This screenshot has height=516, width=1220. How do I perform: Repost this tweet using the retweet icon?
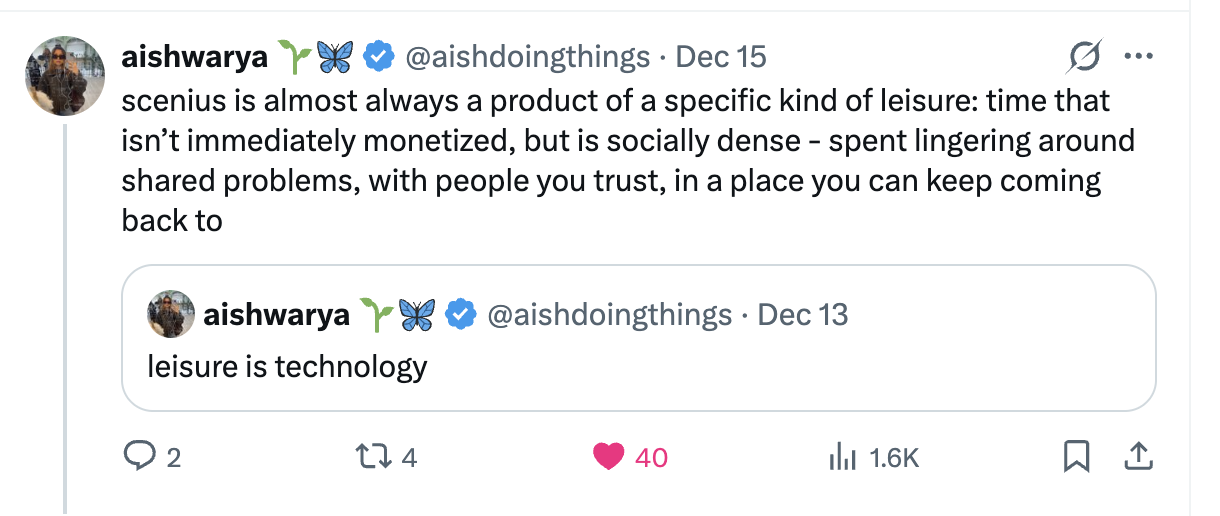tap(378, 457)
